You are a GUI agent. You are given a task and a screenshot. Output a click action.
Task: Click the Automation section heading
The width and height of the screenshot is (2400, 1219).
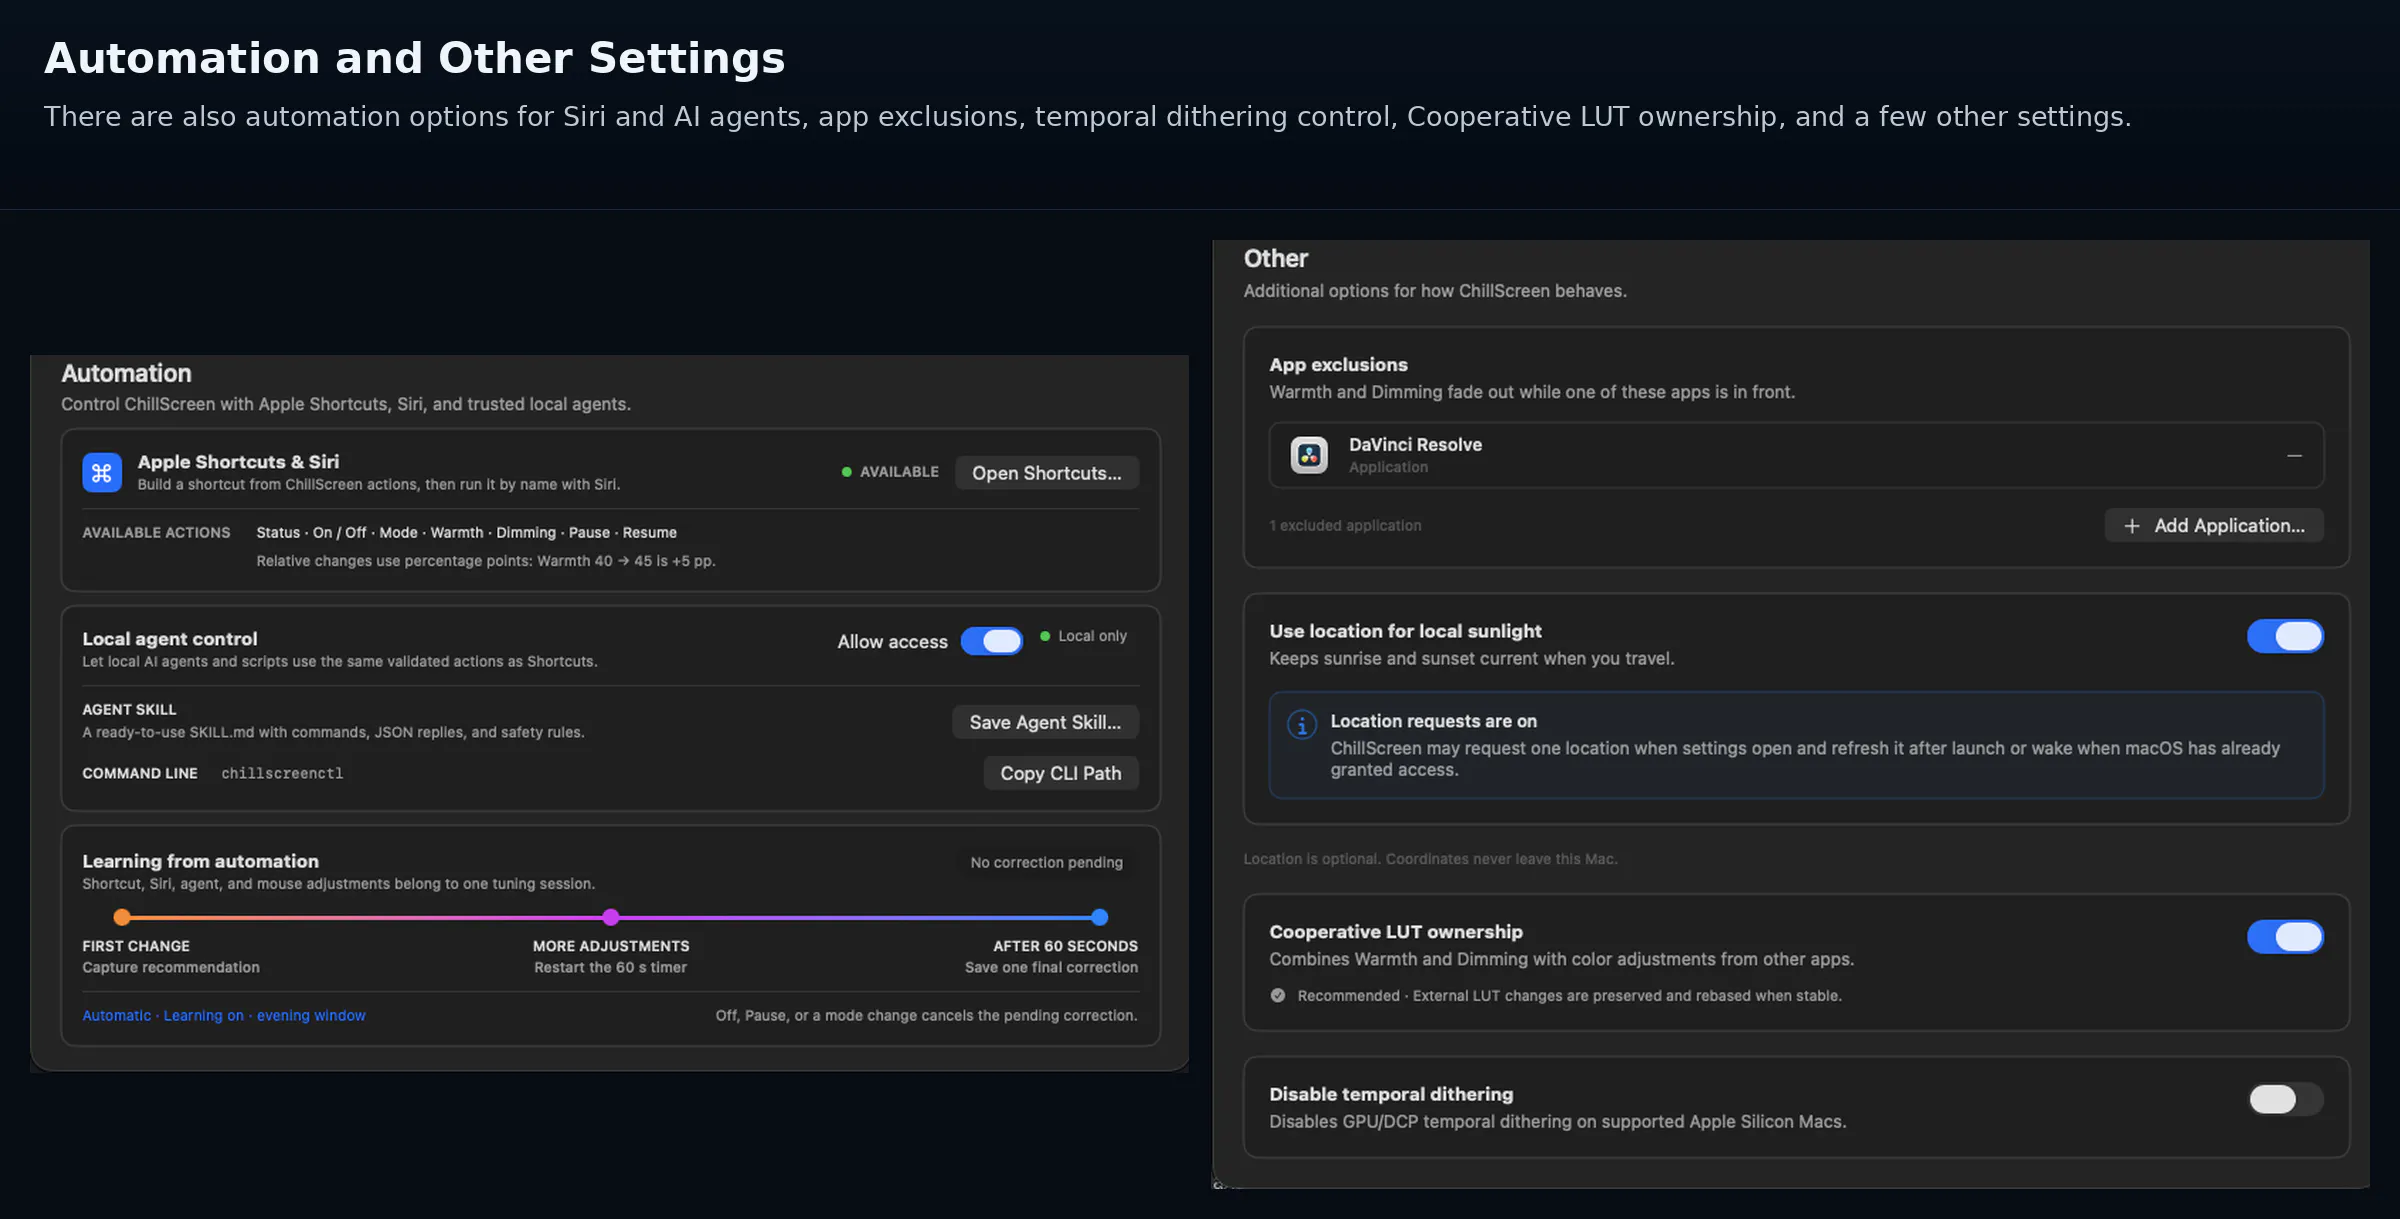click(126, 374)
